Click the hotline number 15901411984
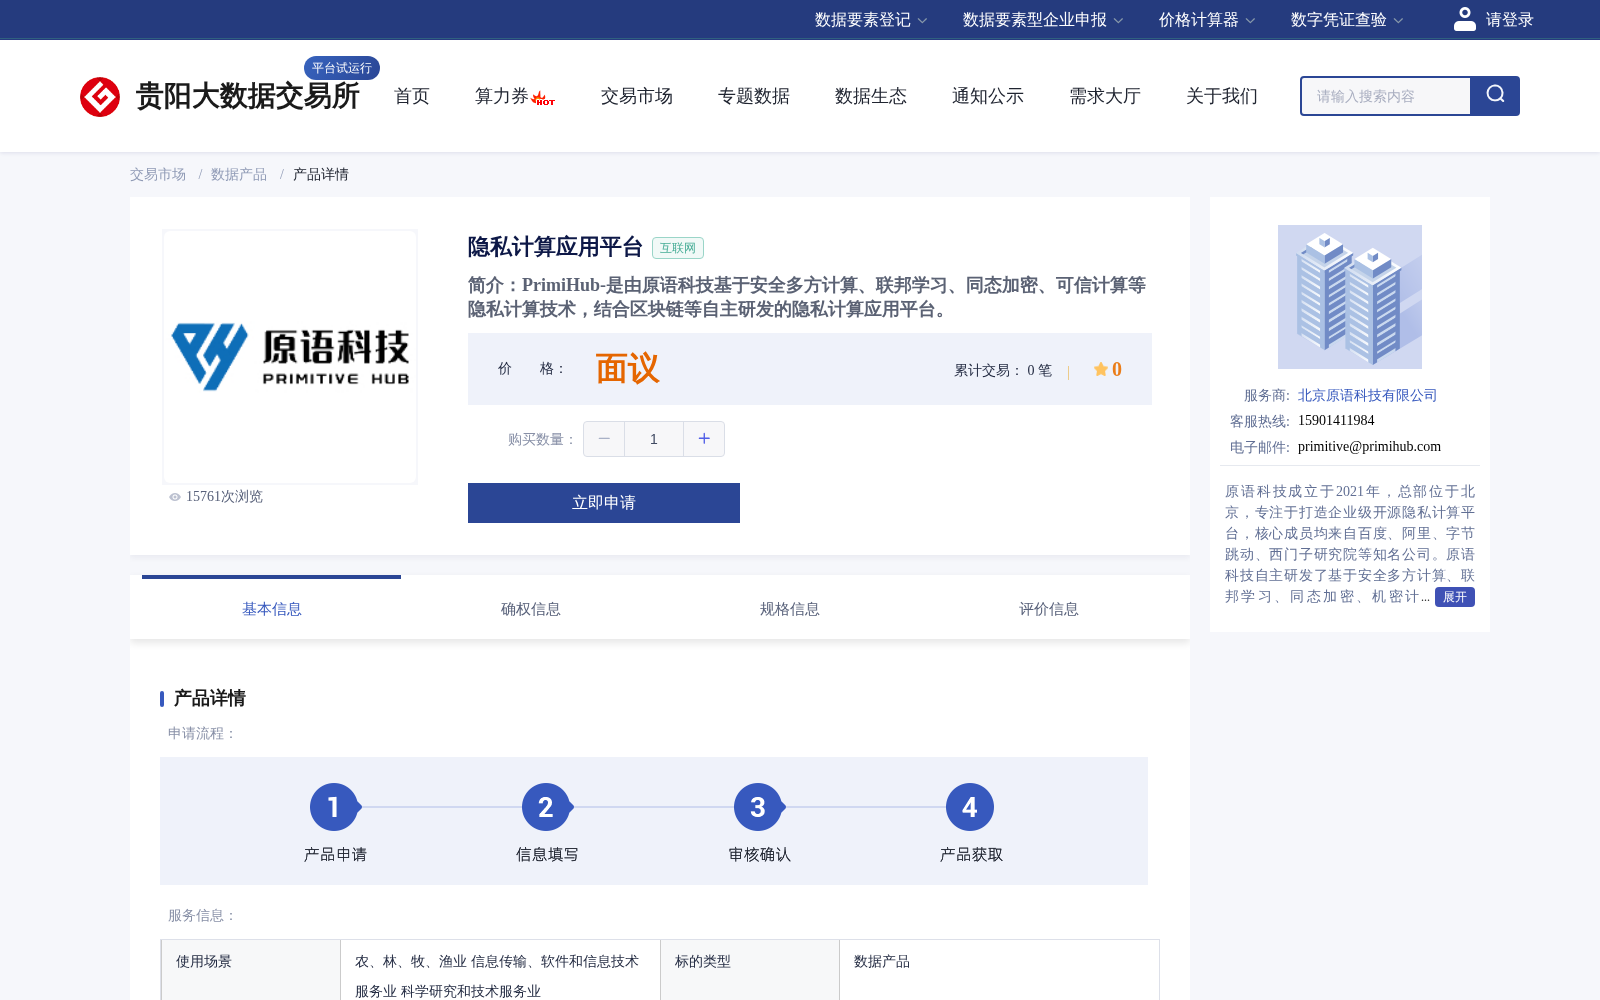This screenshot has width=1600, height=1000. [1336, 421]
